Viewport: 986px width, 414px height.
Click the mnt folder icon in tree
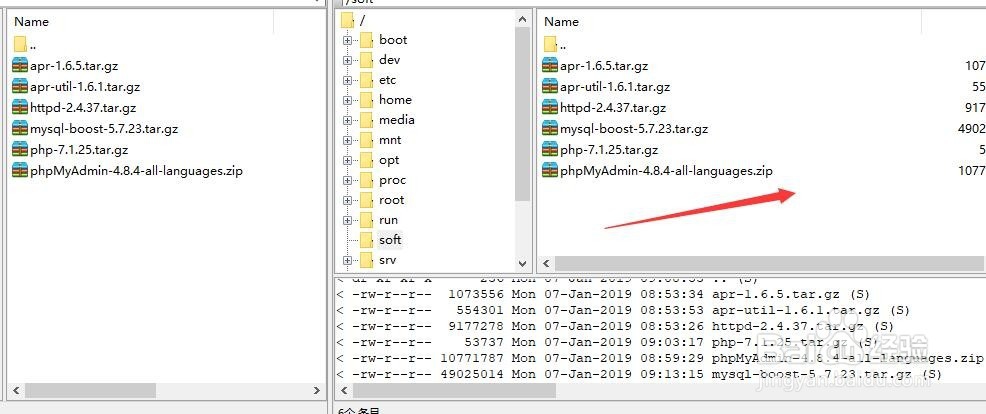(367, 140)
